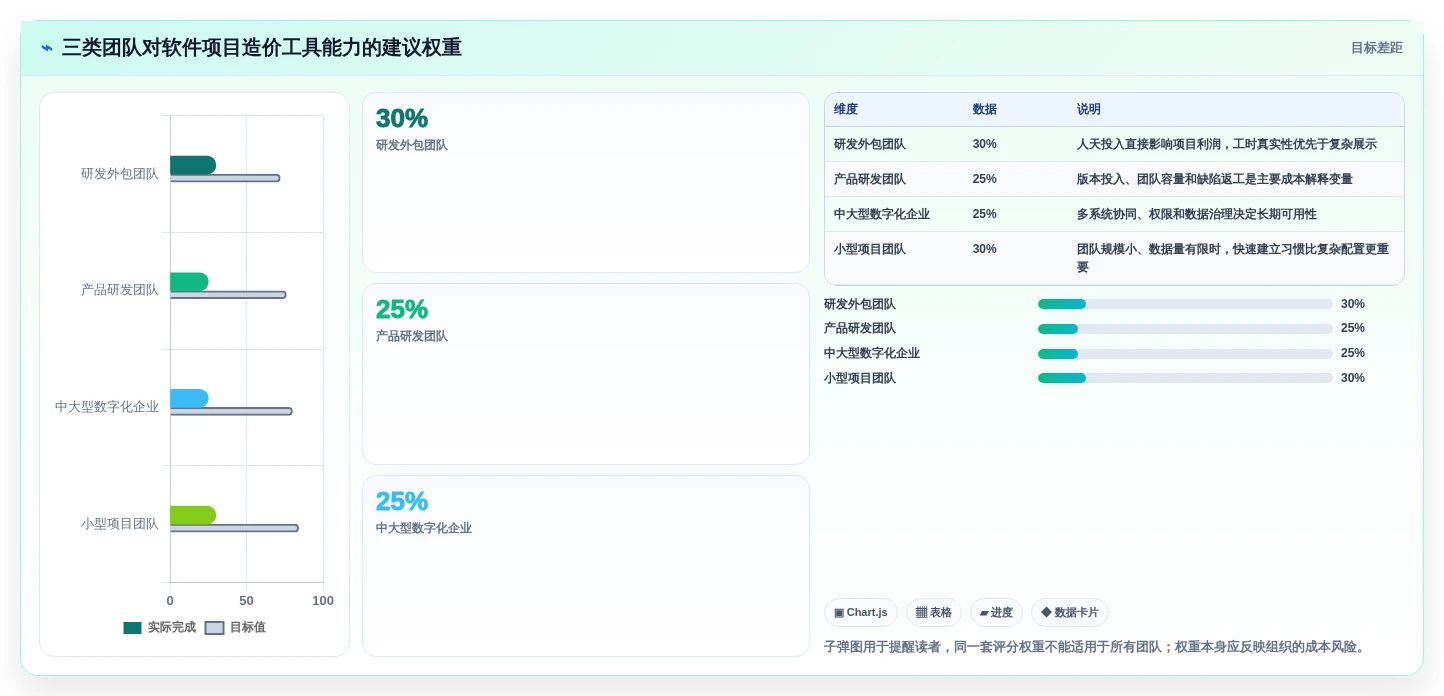Click the dark green 研发外包团队 actual bar in chart
Viewport: 1444px width, 696px height.
(193, 165)
